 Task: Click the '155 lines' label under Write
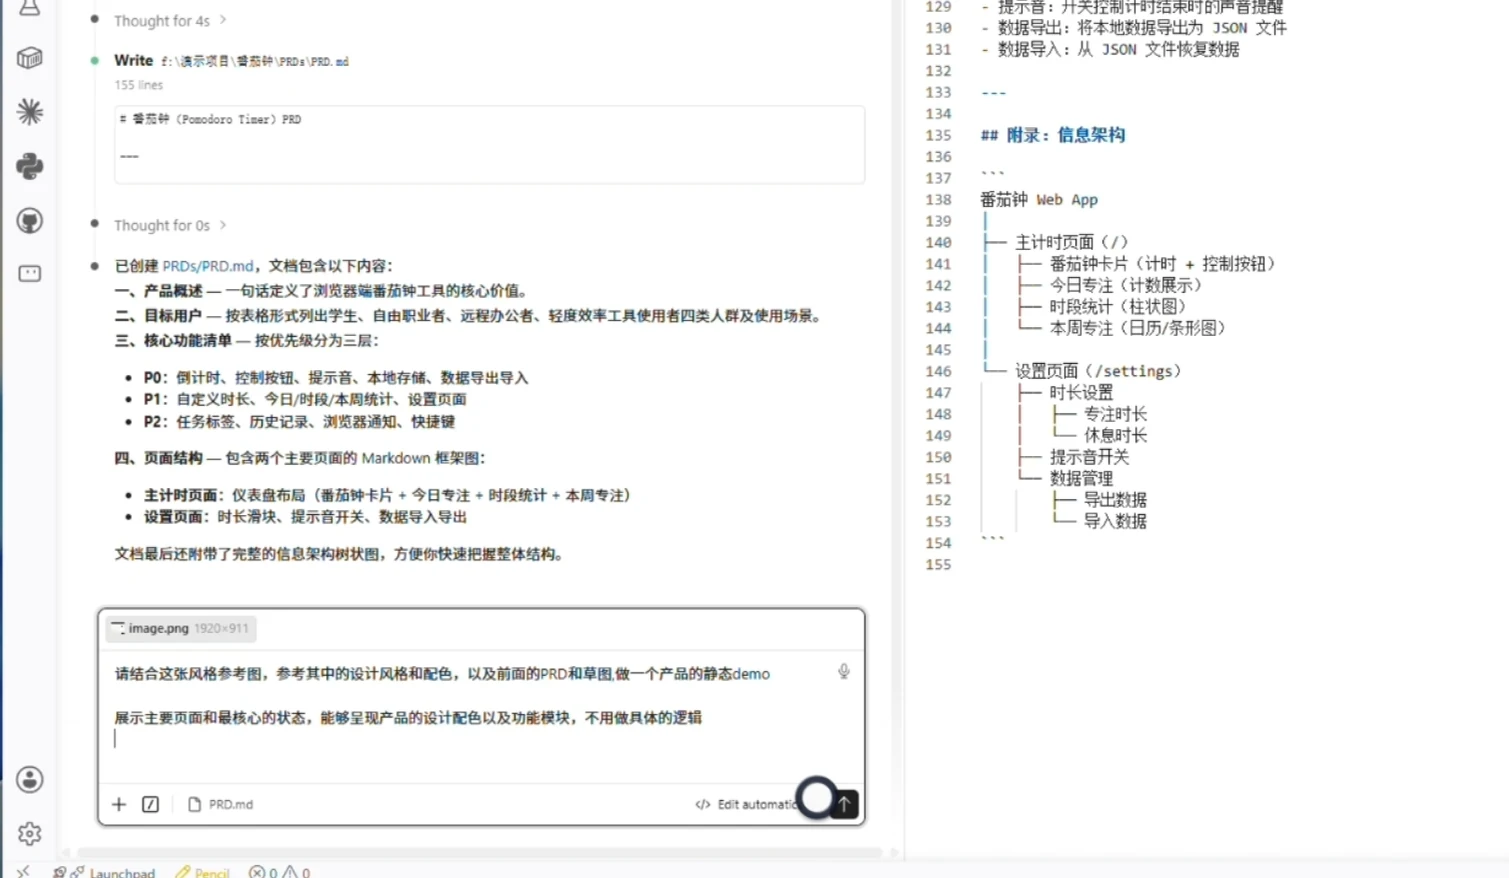pos(138,85)
